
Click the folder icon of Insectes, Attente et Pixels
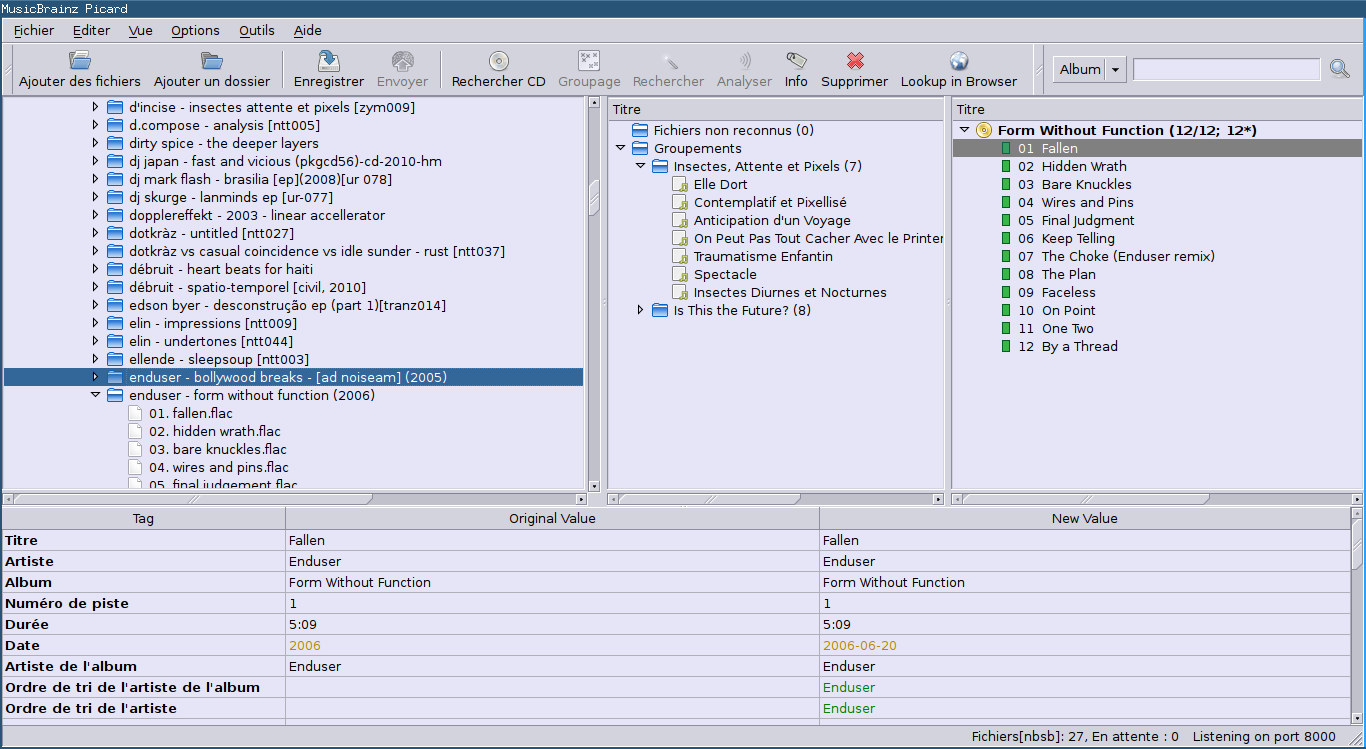660,166
